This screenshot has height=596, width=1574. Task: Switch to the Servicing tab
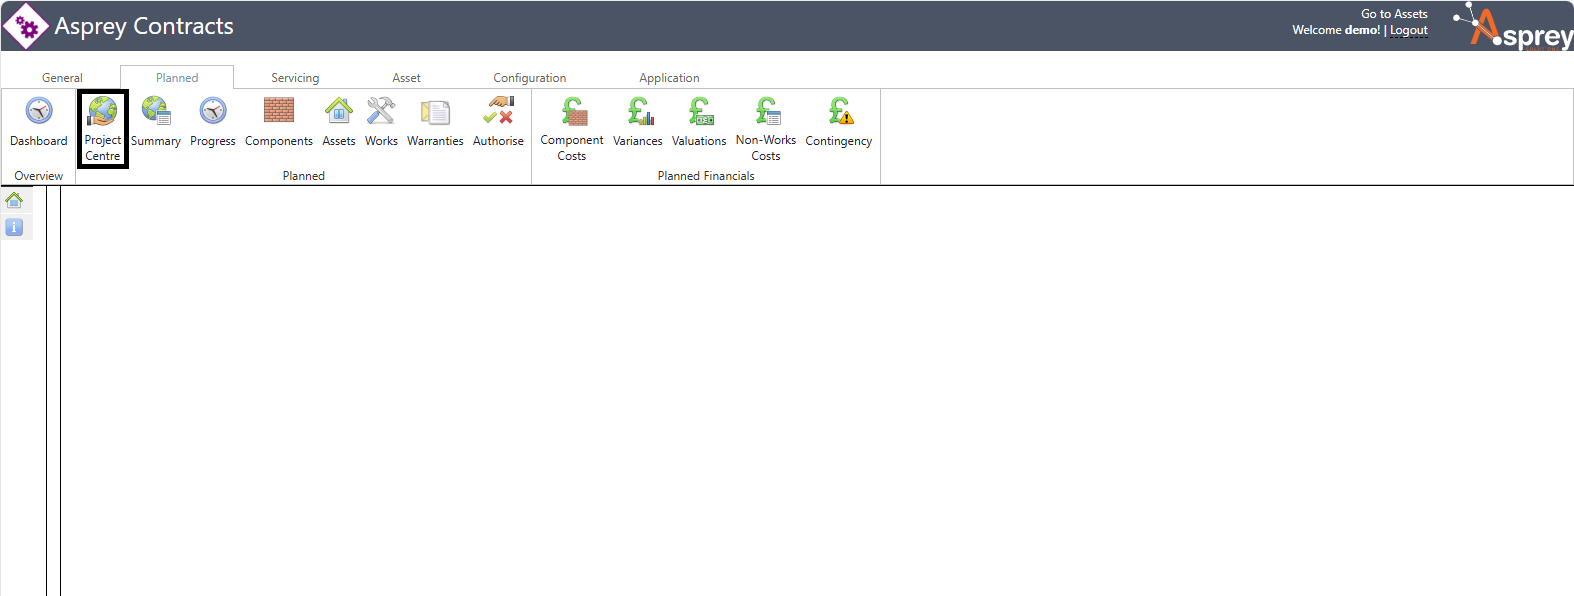pos(295,78)
